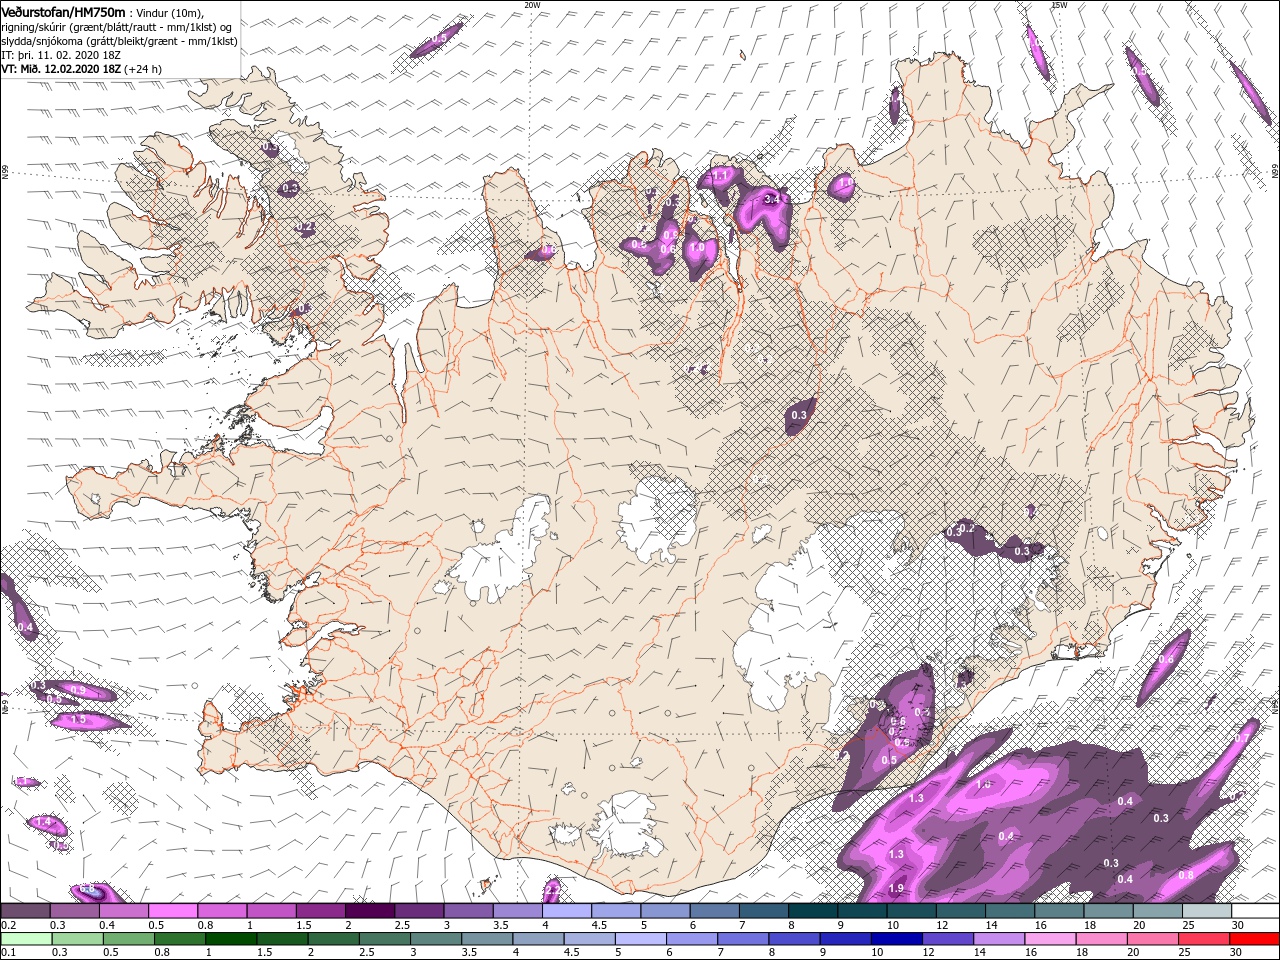Click the '3.5' label in the snow legend

[x=501, y=925]
